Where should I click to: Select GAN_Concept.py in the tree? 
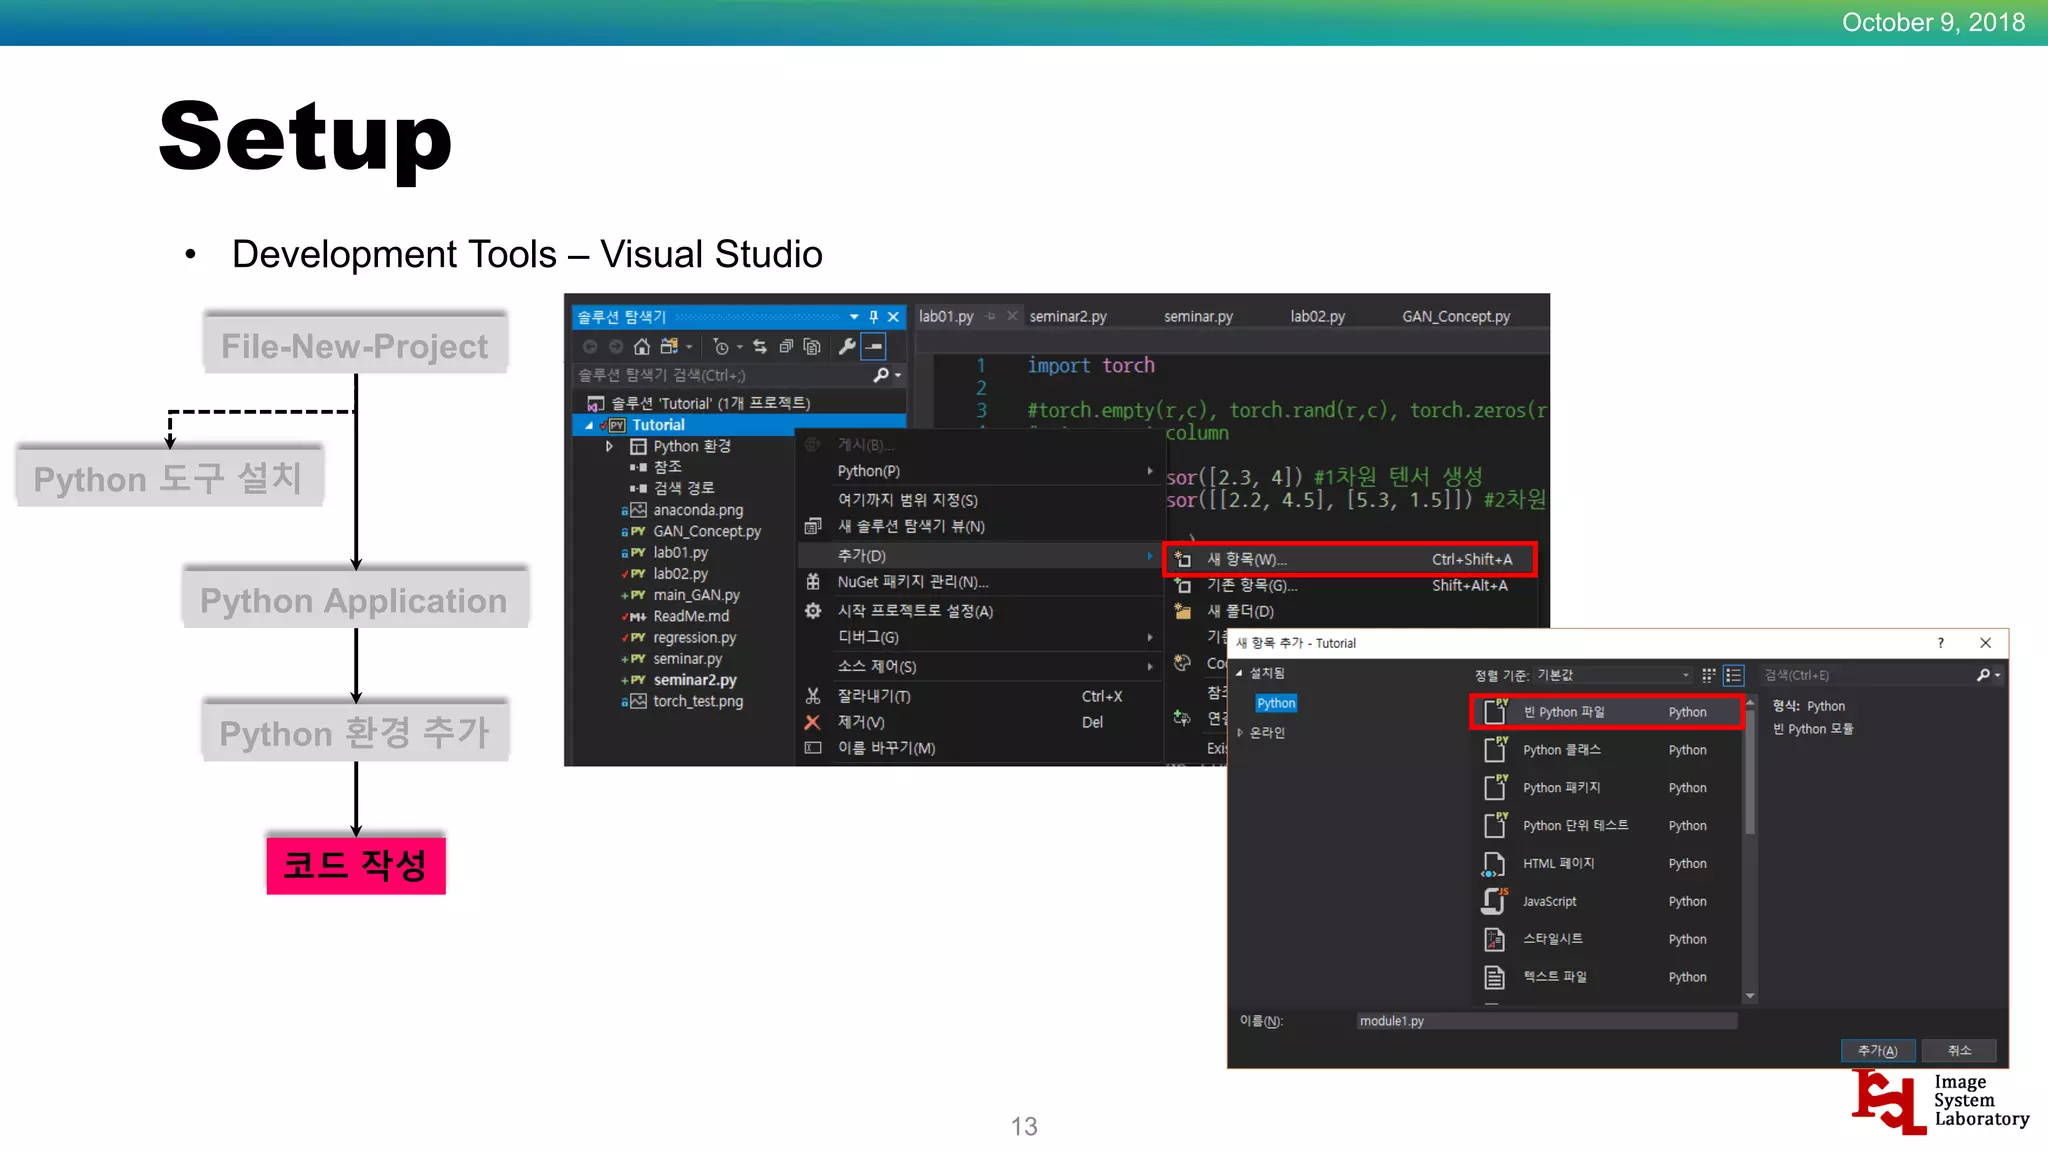[x=706, y=531]
